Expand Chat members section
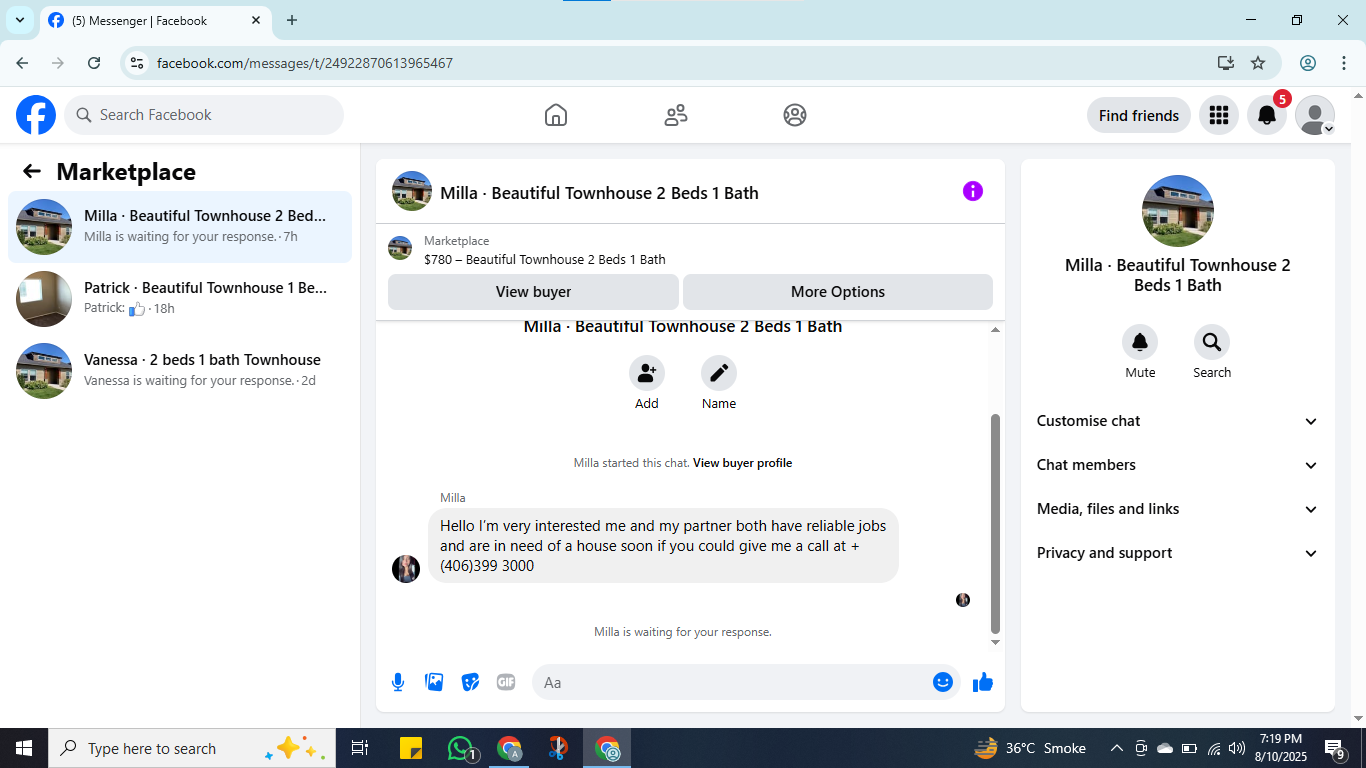The height and width of the screenshot is (768, 1366). (1178, 465)
